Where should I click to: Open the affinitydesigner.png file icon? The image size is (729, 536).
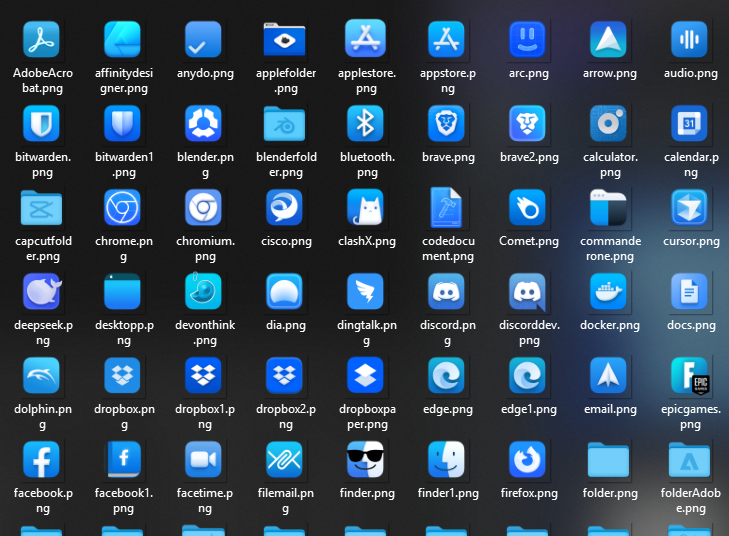pyautogui.click(x=122, y=40)
